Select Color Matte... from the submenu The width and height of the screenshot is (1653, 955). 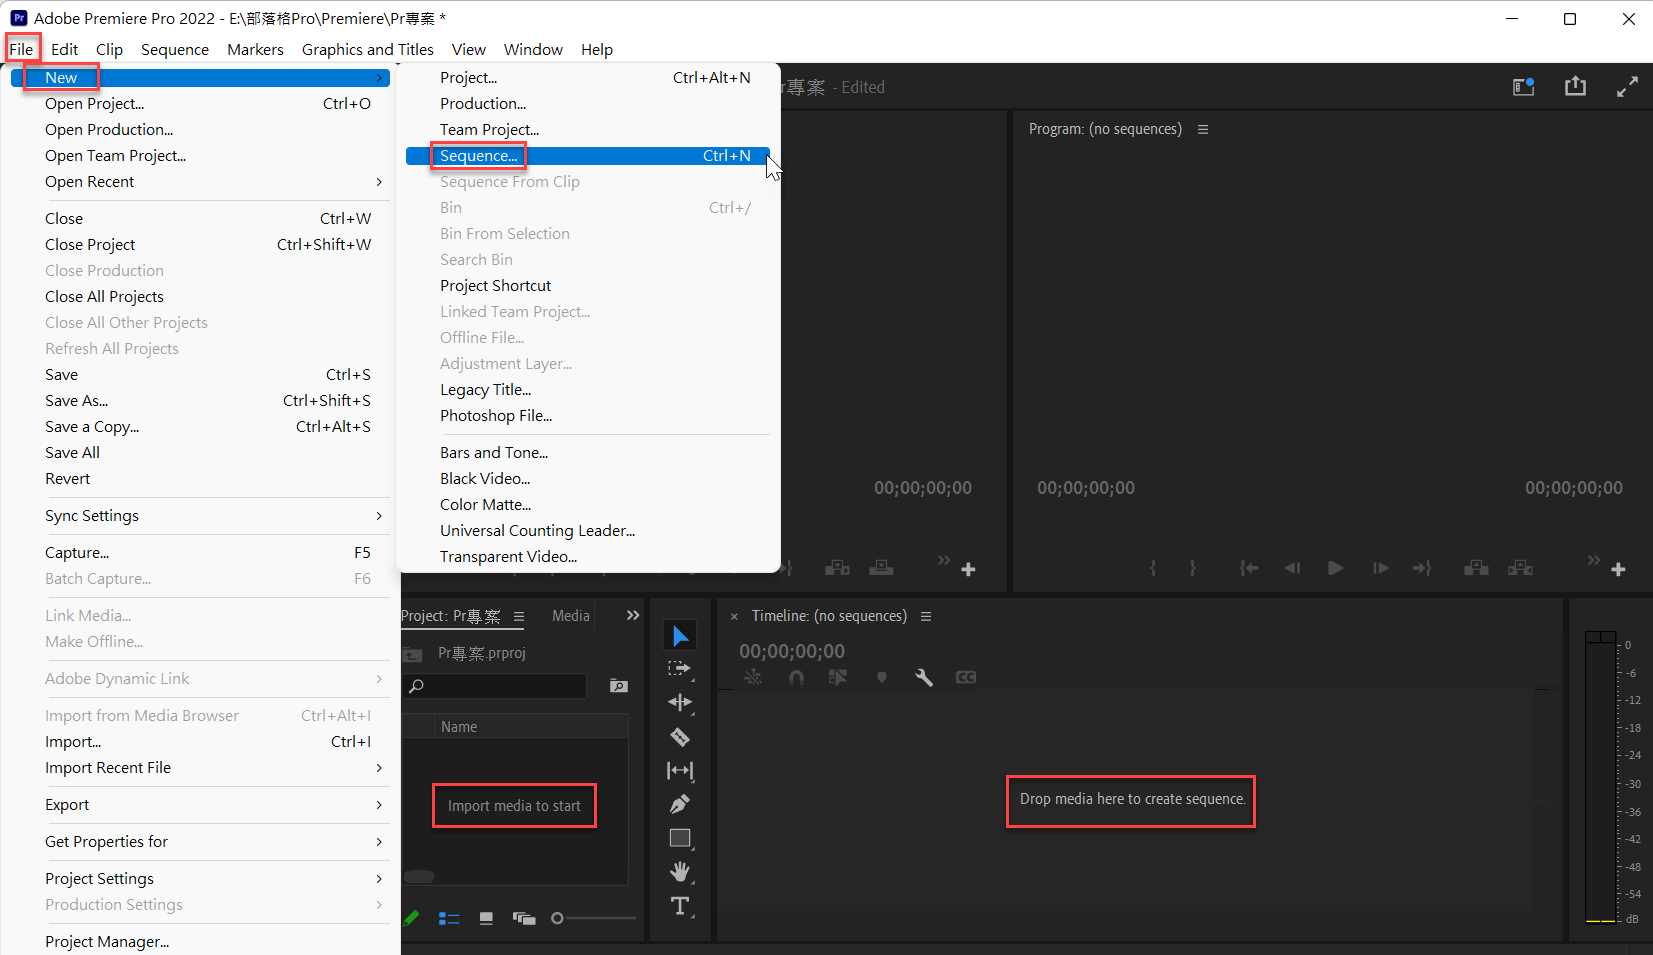point(588,505)
